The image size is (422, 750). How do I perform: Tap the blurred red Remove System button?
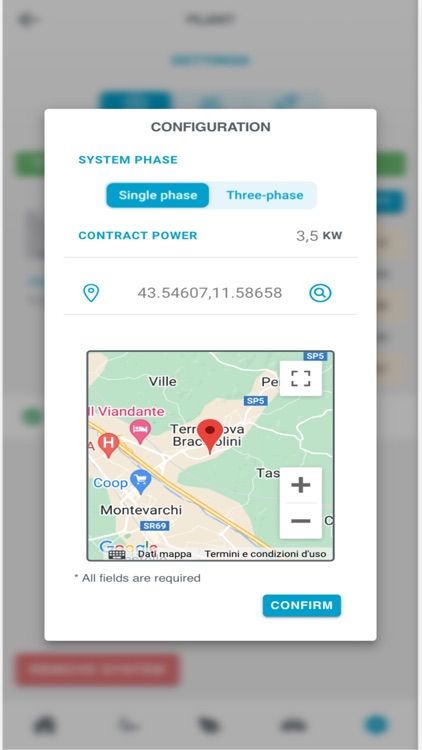pyautogui.click(x=98, y=670)
